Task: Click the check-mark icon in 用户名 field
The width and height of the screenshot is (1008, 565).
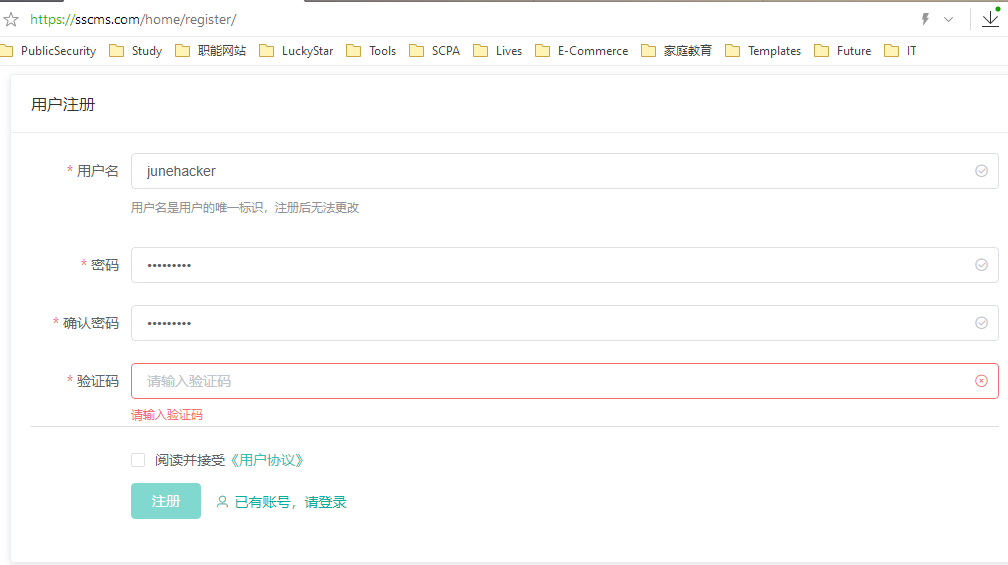Action: (981, 171)
